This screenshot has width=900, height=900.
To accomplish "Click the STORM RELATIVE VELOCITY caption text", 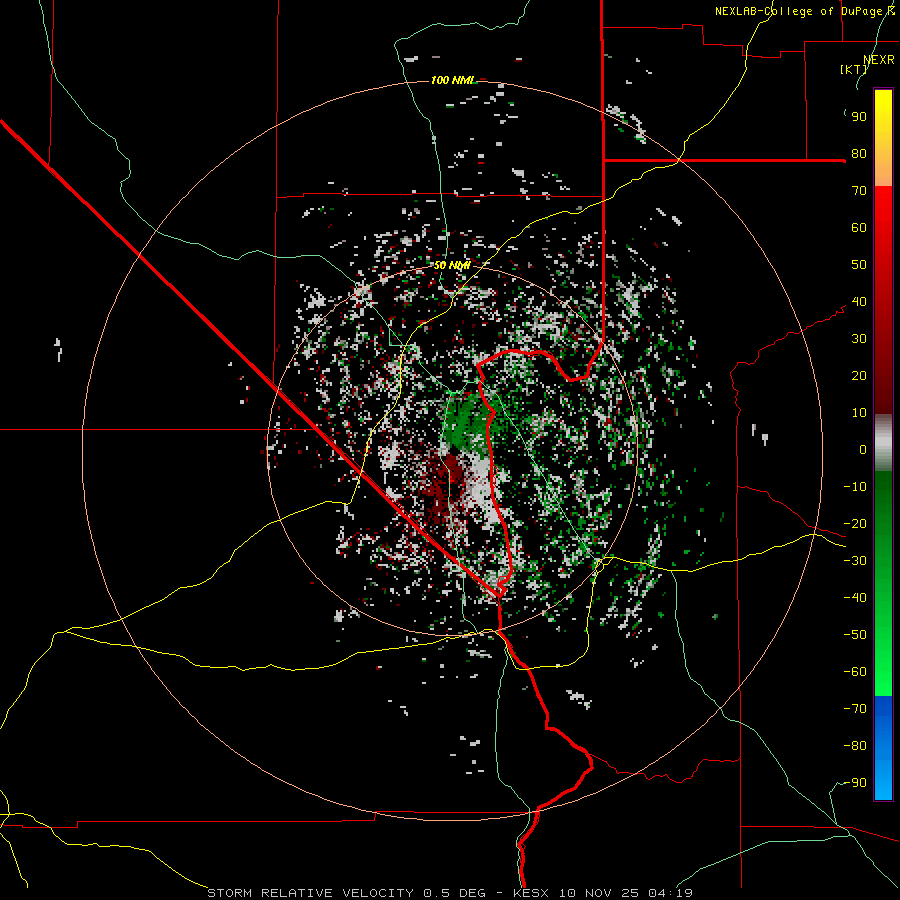I will (x=310, y=893).
